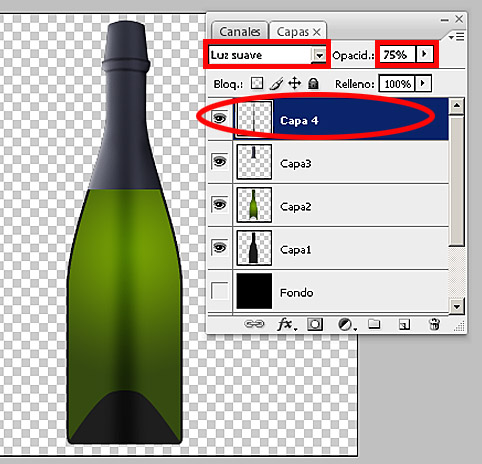
Task: Select the Capa 4 layer name
Action: click(x=299, y=120)
